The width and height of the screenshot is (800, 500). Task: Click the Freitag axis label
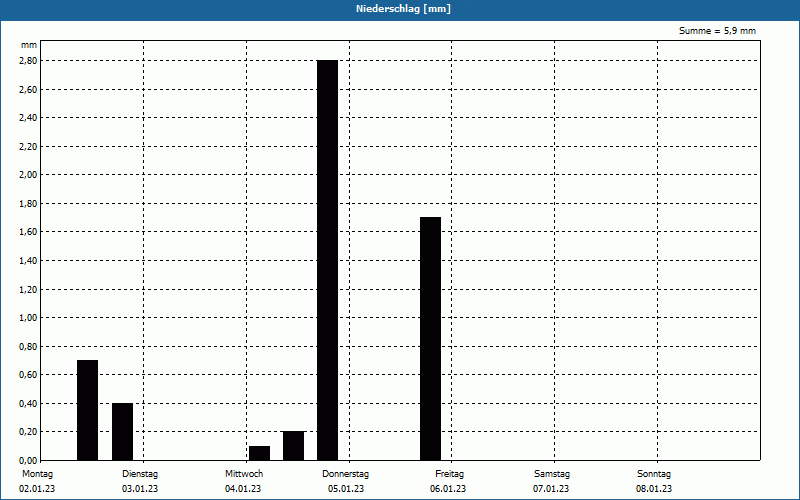pyautogui.click(x=449, y=474)
